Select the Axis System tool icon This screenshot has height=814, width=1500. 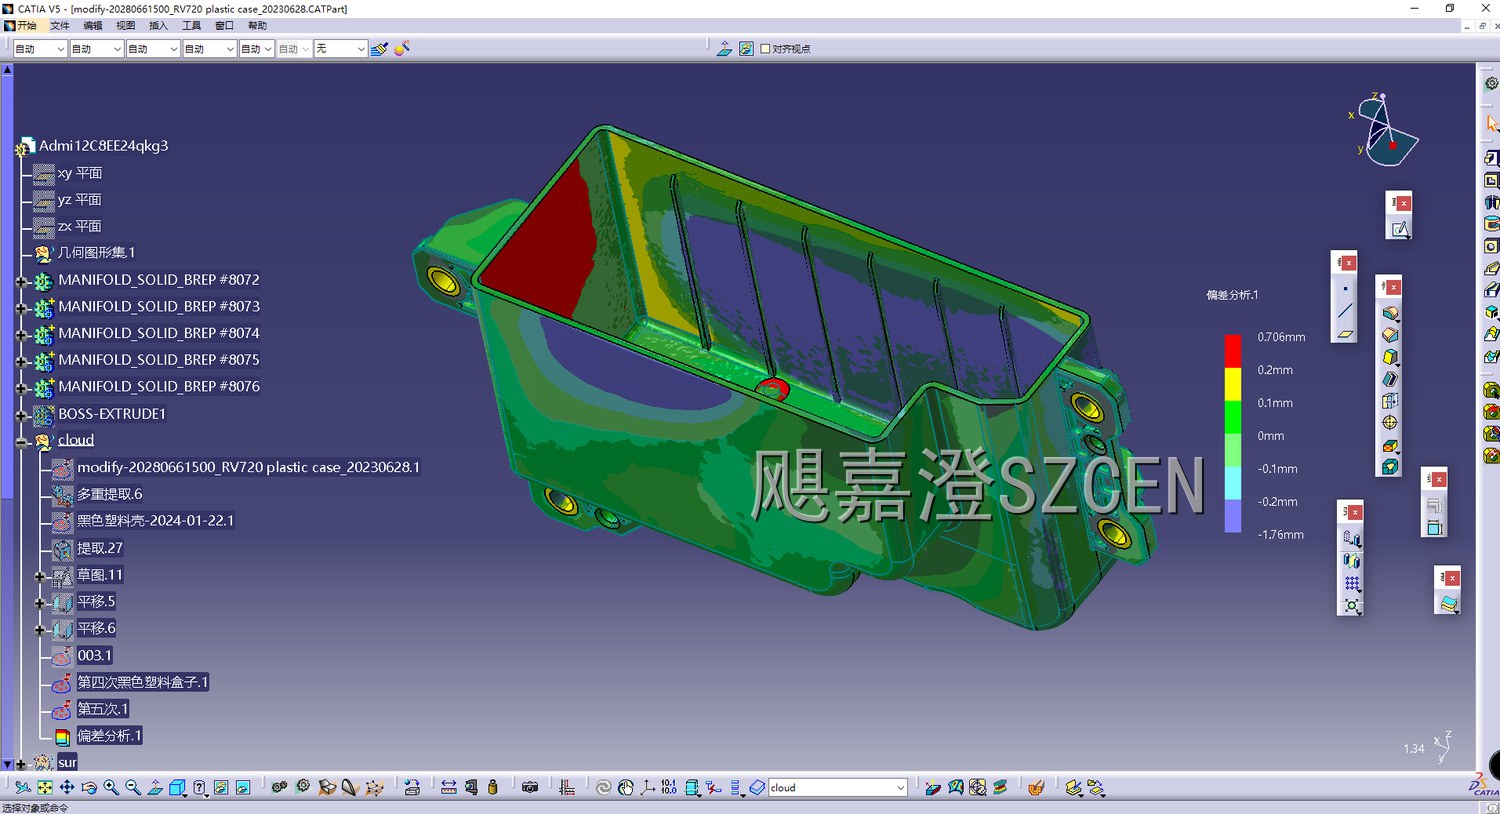(648, 788)
